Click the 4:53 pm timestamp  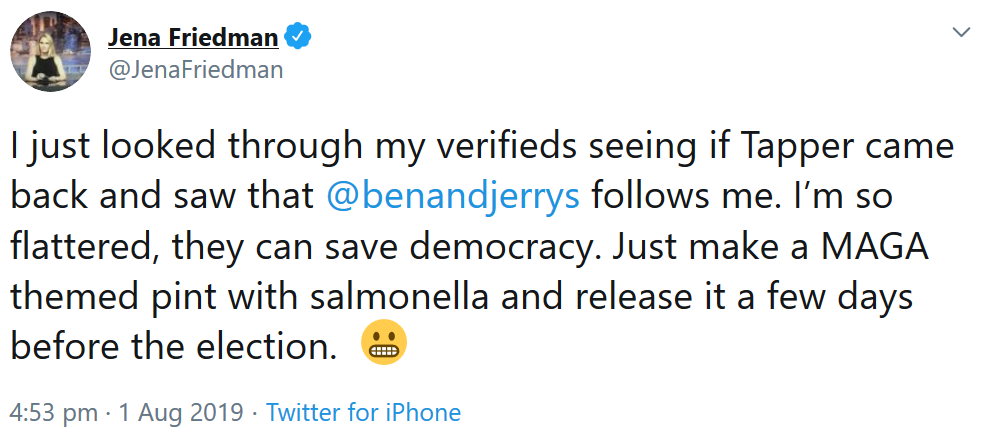pyautogui.click(x=54, y=412)
